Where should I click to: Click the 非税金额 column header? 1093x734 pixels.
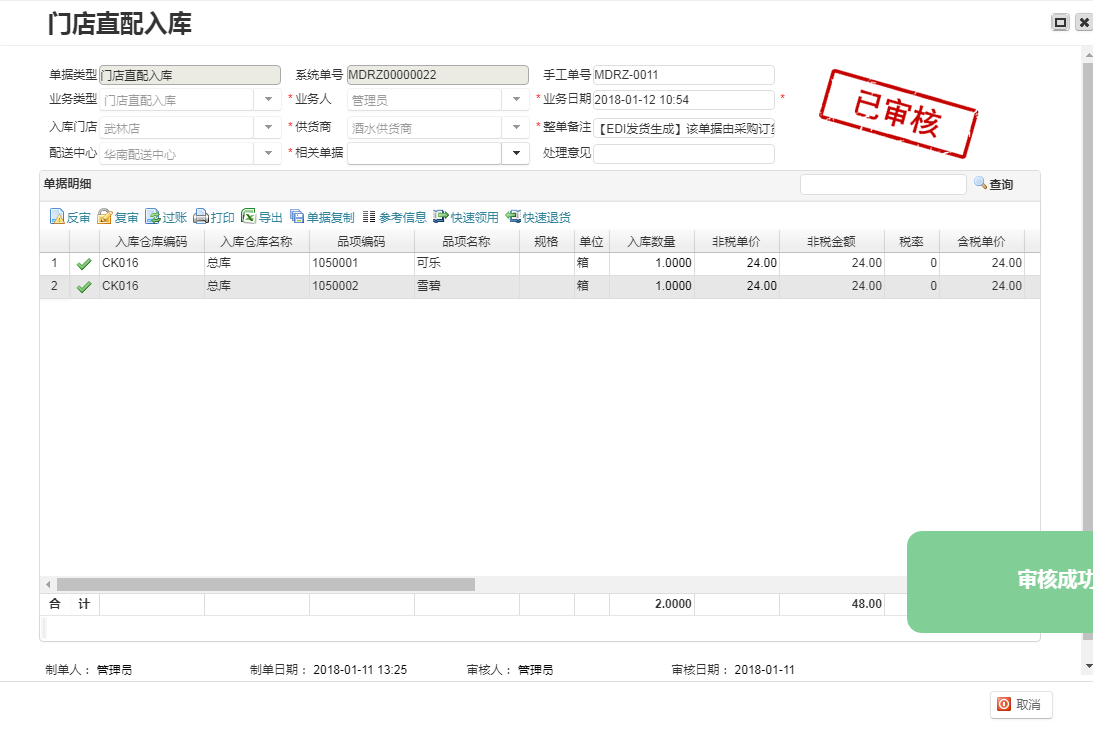pos(832,241)
